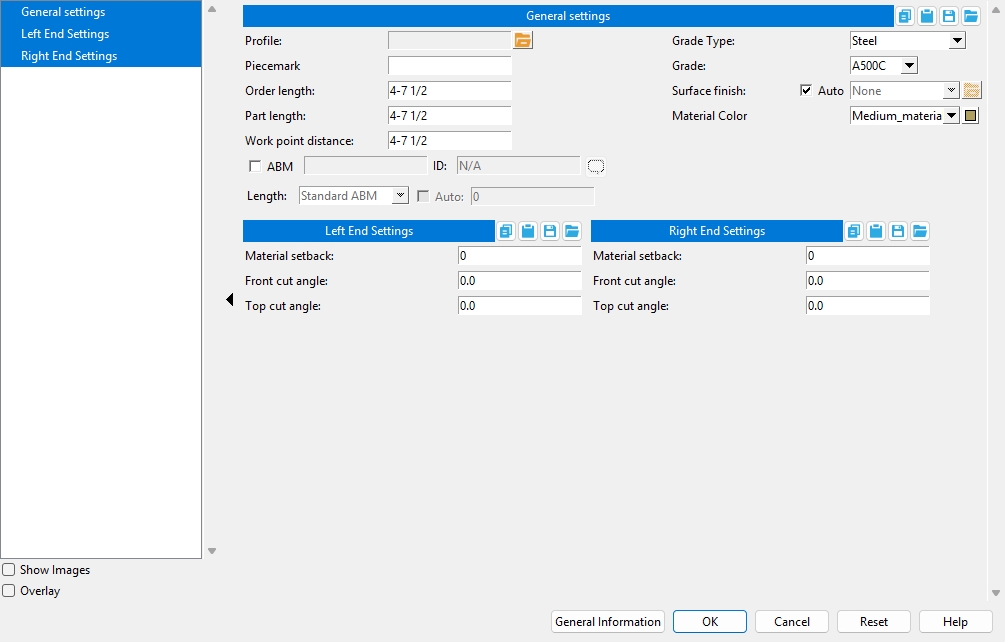Save General settings with the floppy icon

coord(949,16)
